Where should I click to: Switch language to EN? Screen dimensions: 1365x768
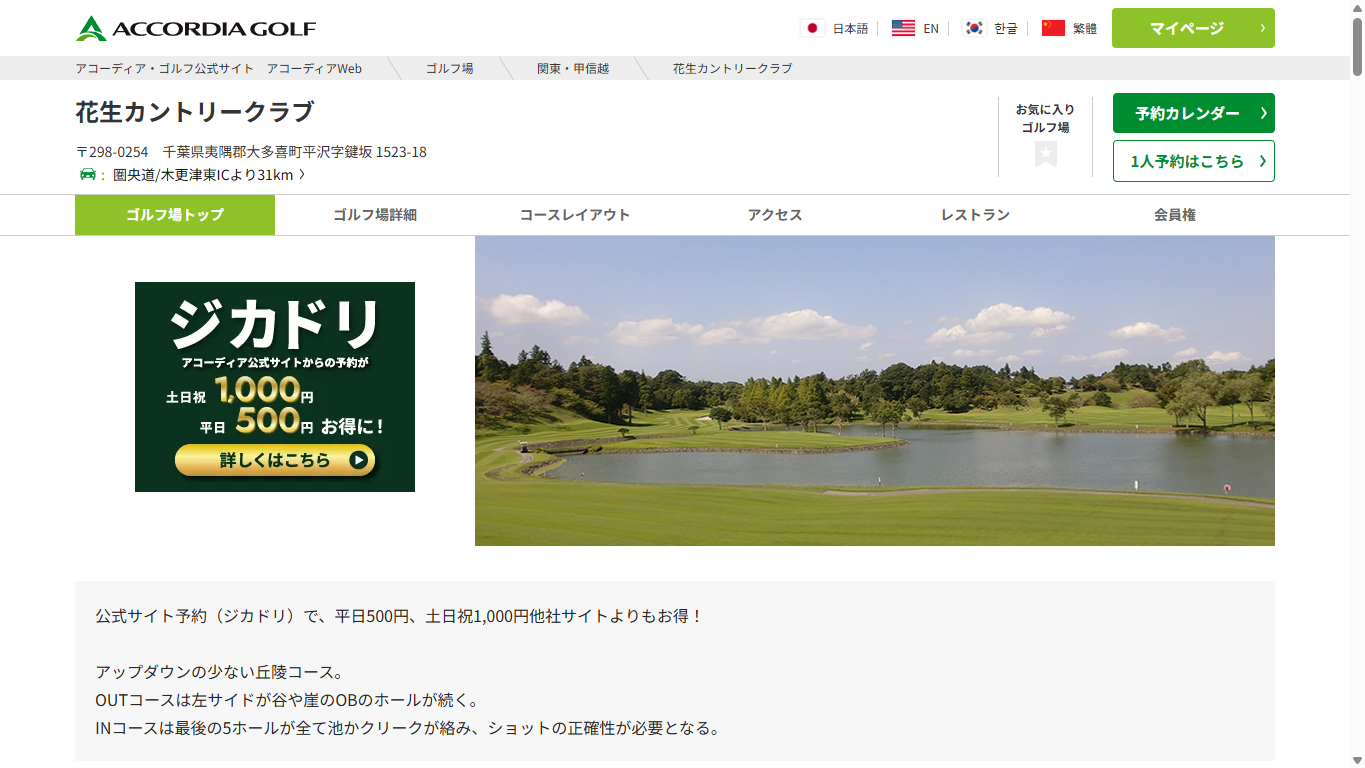pyautogui.click(x=931, y=28)
